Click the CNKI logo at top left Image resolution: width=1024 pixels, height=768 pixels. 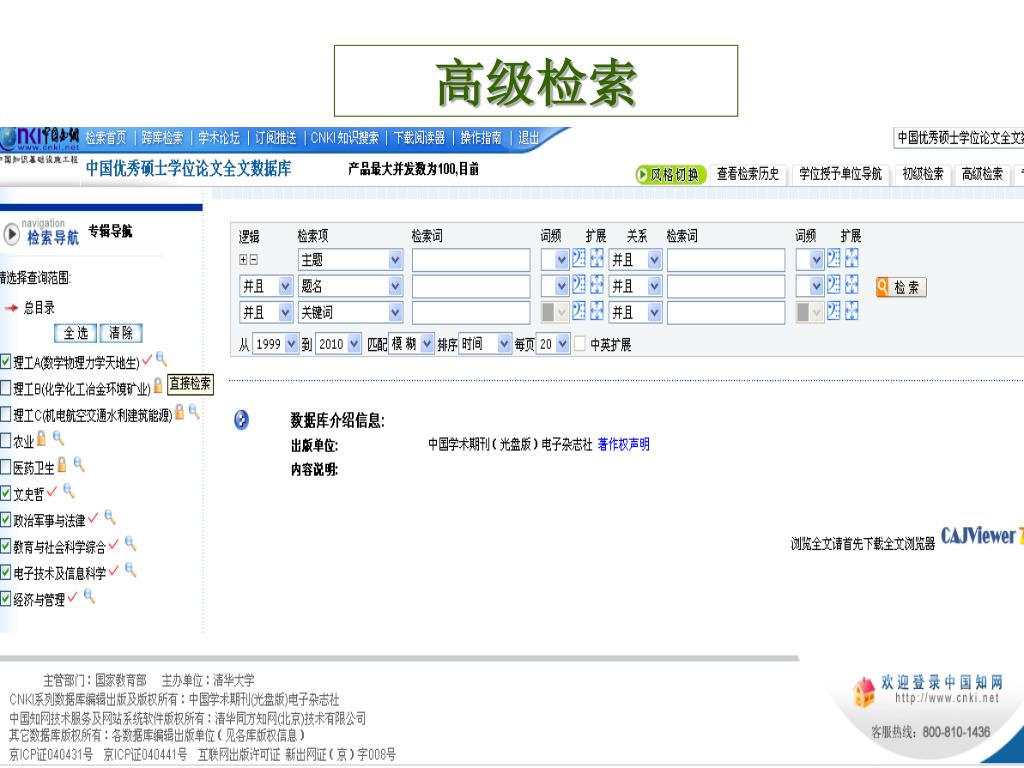(40, 139)
